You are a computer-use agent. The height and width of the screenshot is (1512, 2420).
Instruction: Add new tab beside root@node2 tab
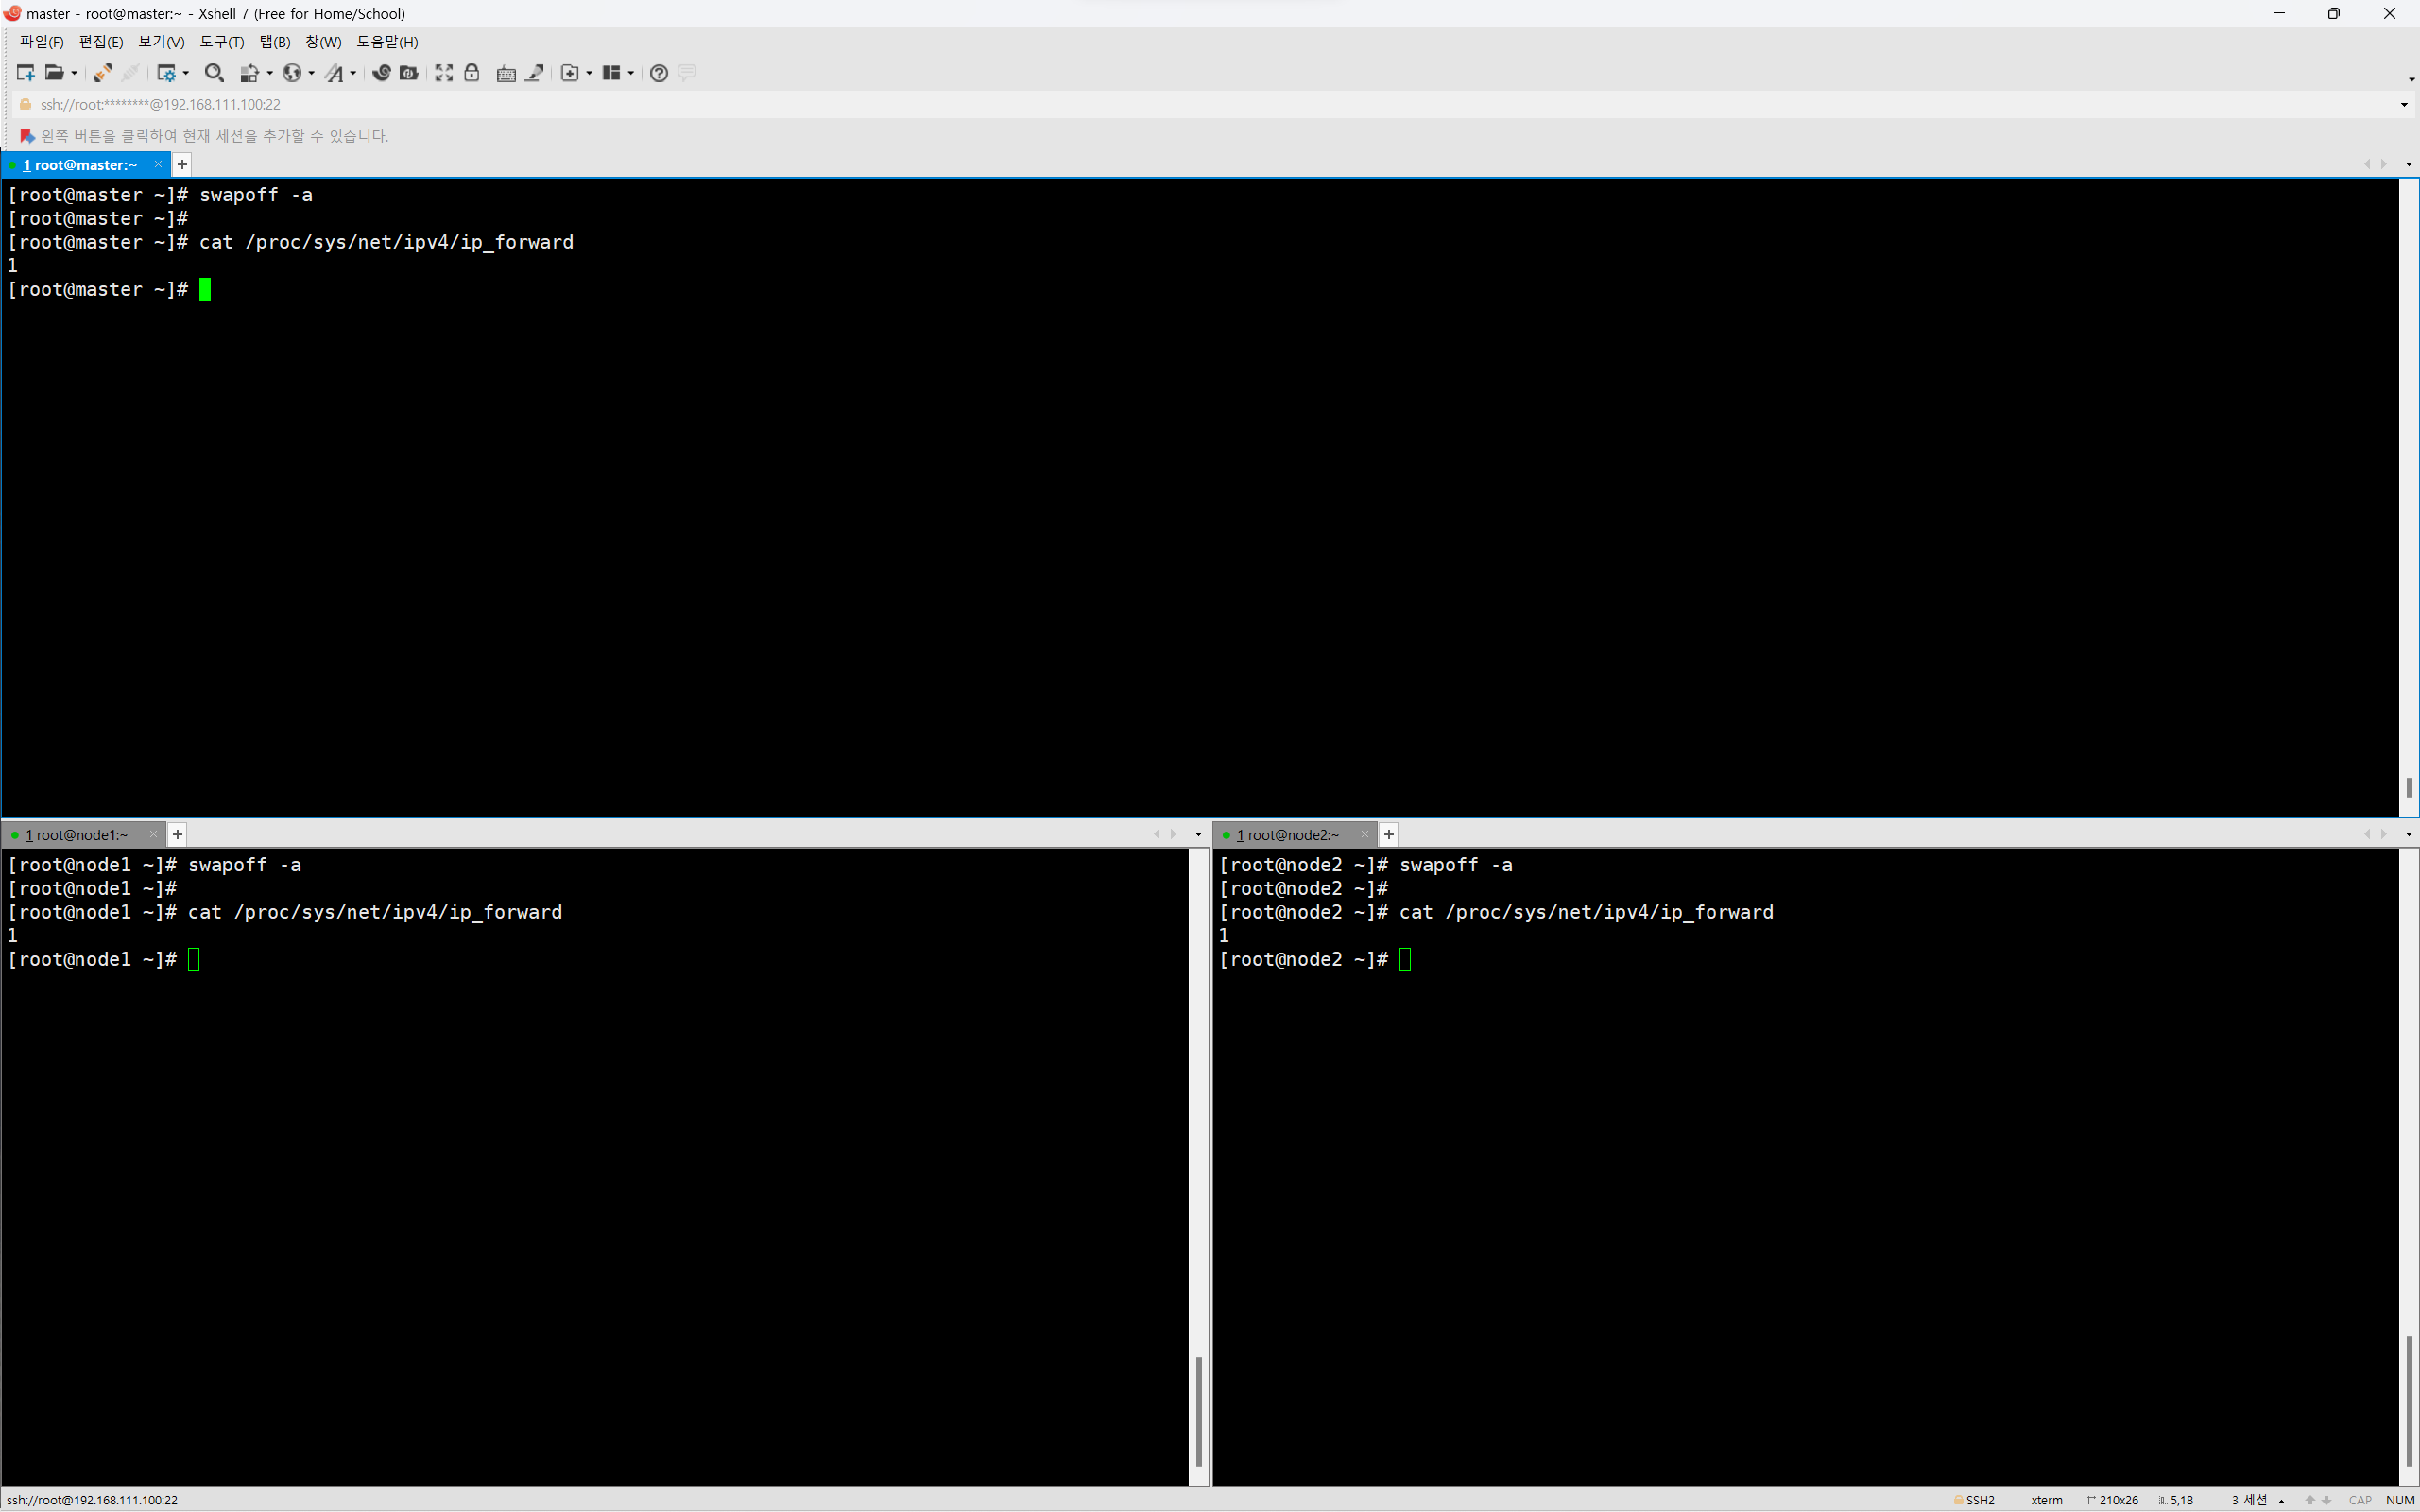[1388, 834]
